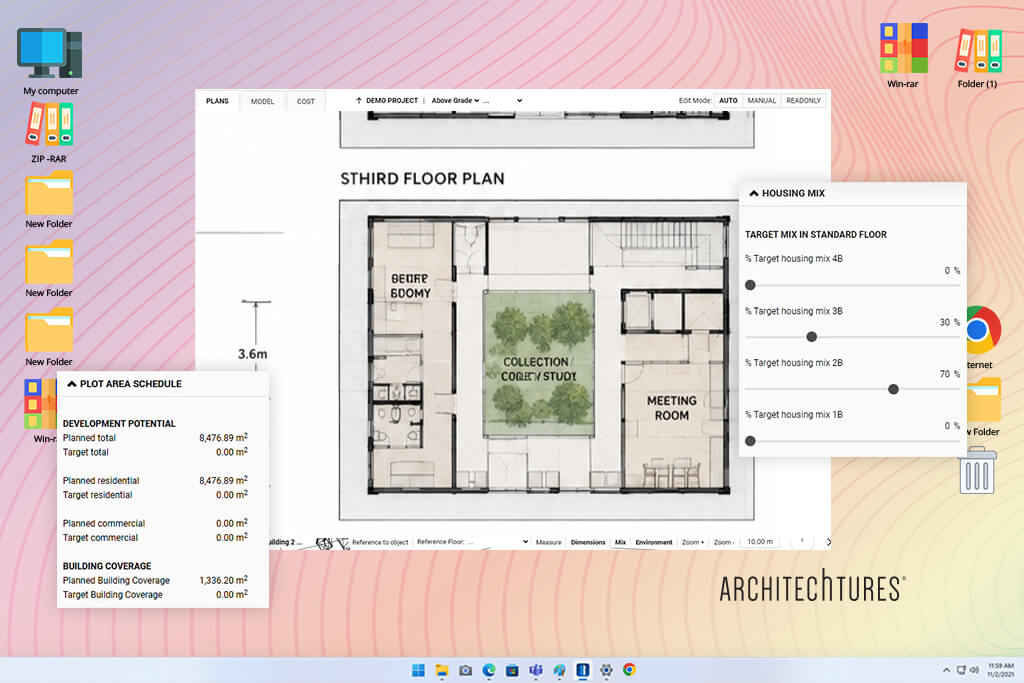Open My computer desktop icon
1024x683 pixels.
pos(50,61)
